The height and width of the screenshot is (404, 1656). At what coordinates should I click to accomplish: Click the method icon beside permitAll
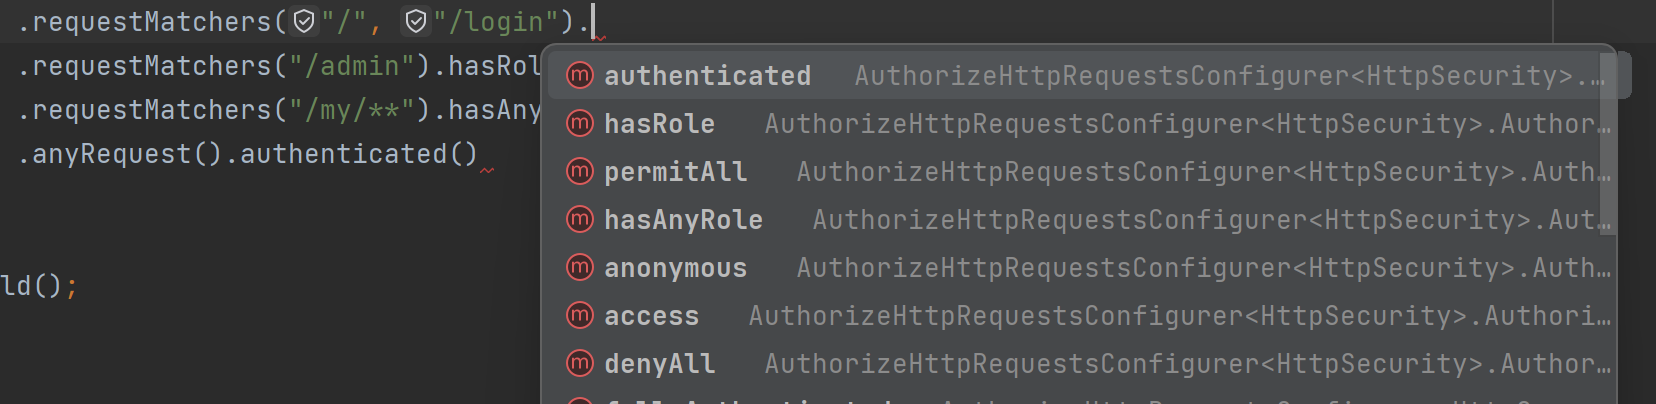pos(580,171)
